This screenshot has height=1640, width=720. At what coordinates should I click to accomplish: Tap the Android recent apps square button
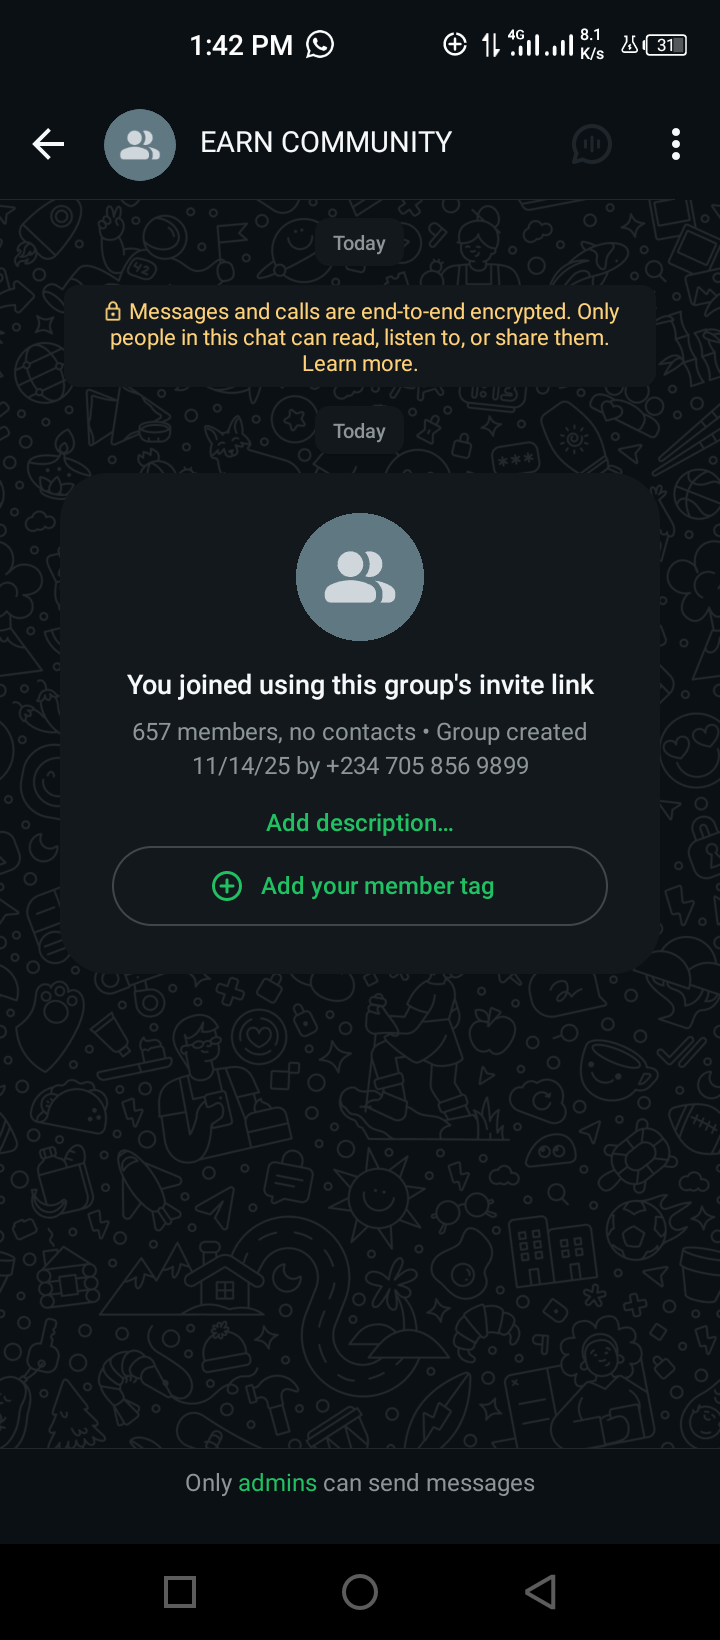[180, 1592]
